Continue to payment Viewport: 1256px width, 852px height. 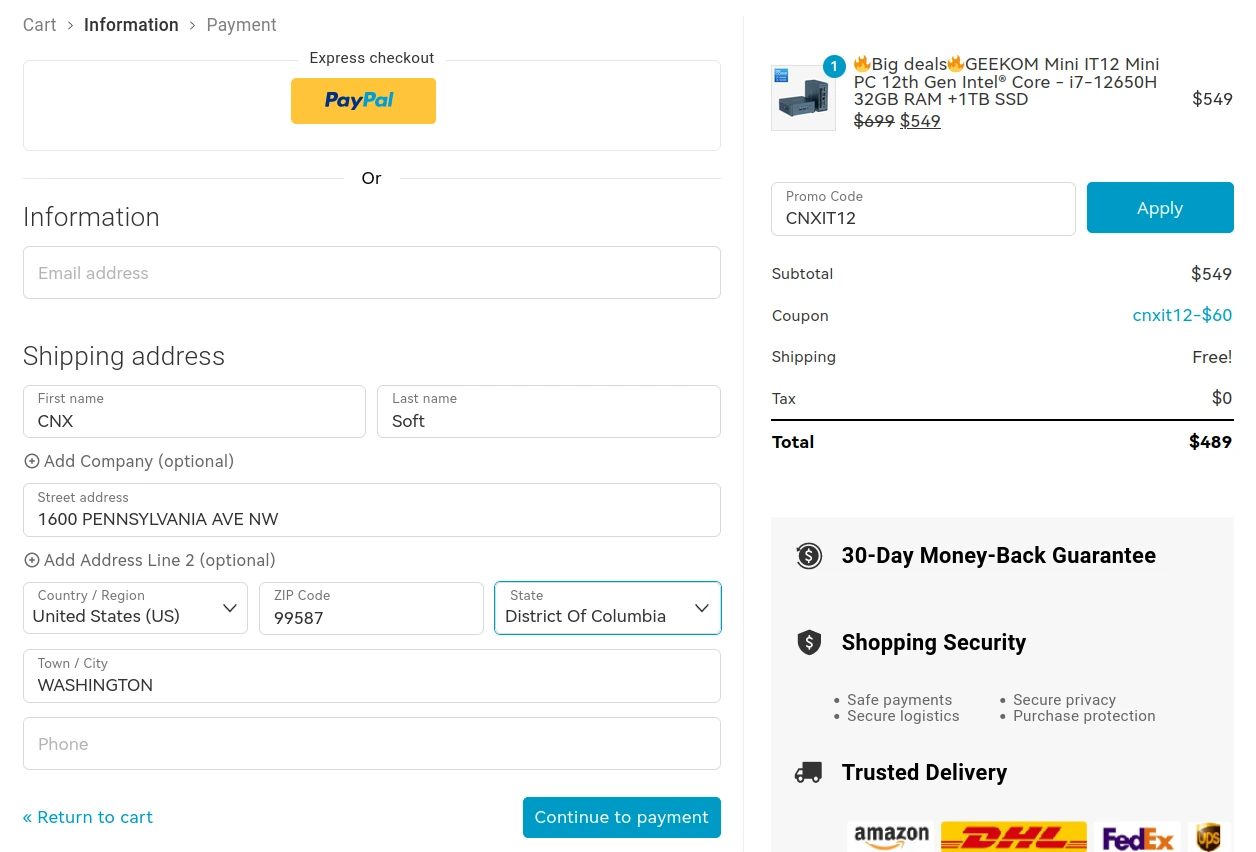tap(622, 817)
